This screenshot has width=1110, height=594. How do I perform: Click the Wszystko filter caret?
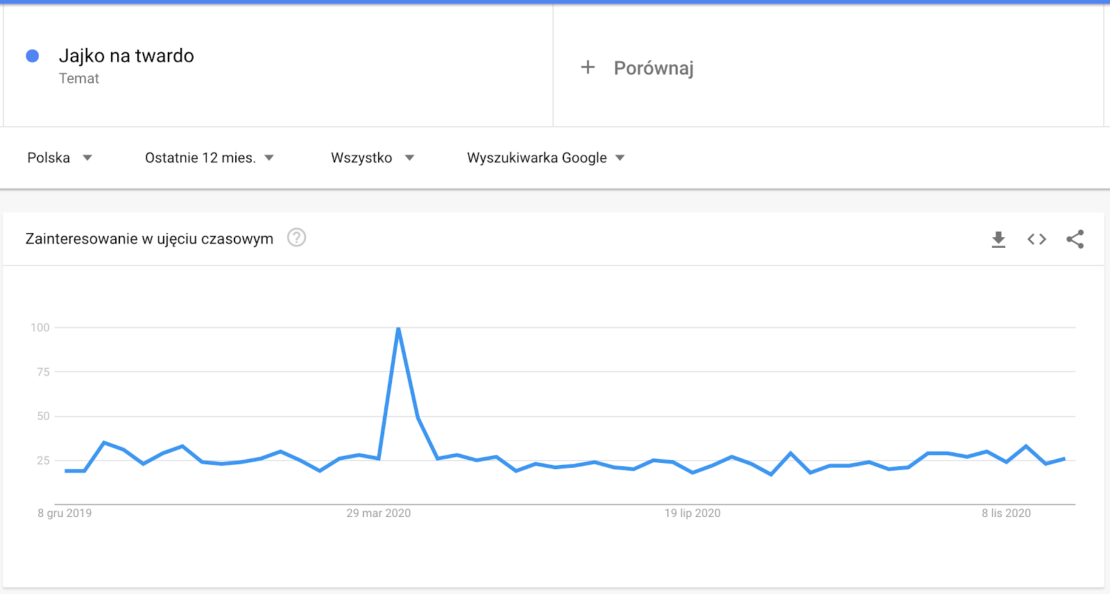(409, 157)
